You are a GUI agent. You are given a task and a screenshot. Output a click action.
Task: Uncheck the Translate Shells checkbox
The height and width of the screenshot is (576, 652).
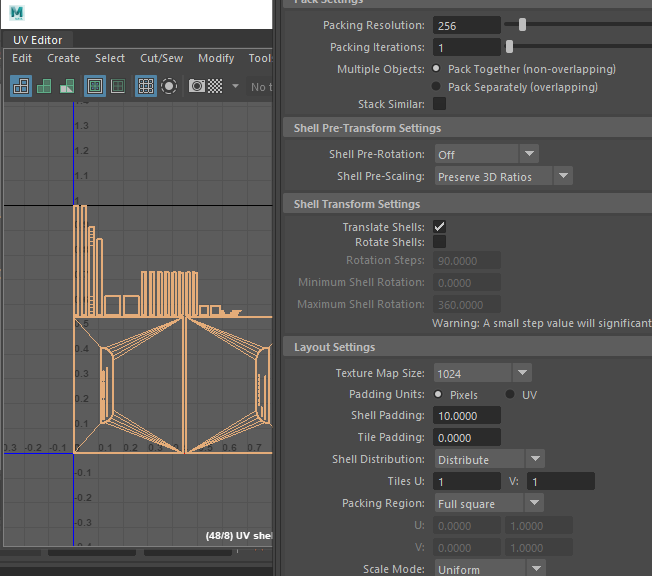[x=440, y=227]
